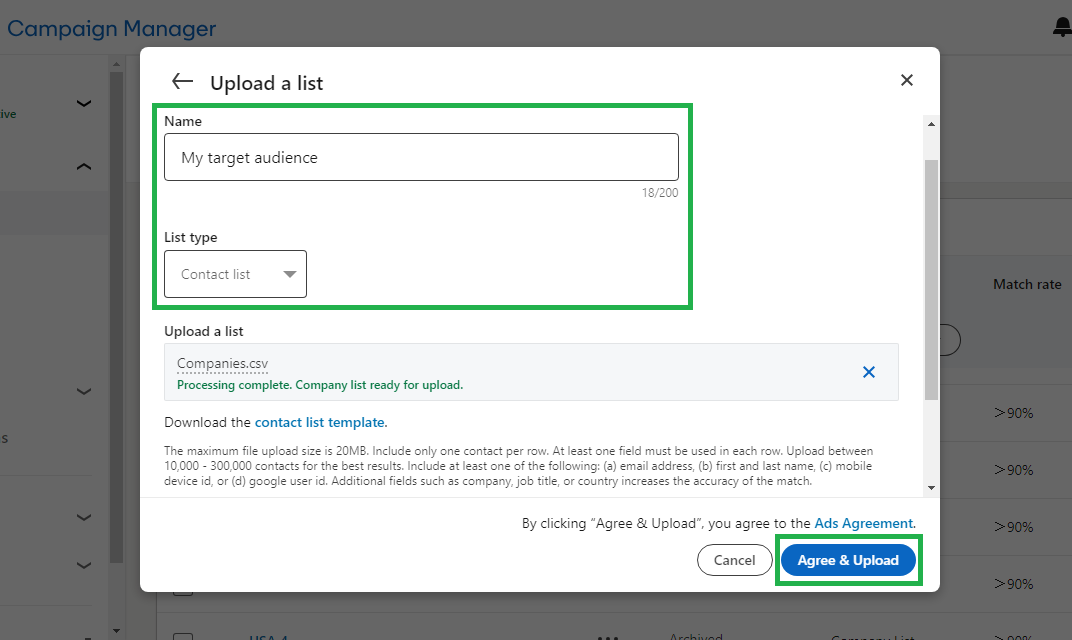Download the contact list template
The width and height of the screenshot is (1072, 640).
pos(319,422)
